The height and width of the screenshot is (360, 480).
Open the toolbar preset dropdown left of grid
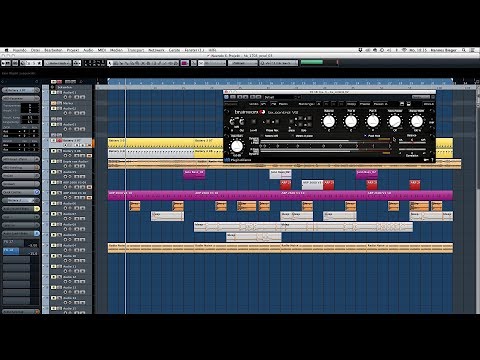click(58, 63)
